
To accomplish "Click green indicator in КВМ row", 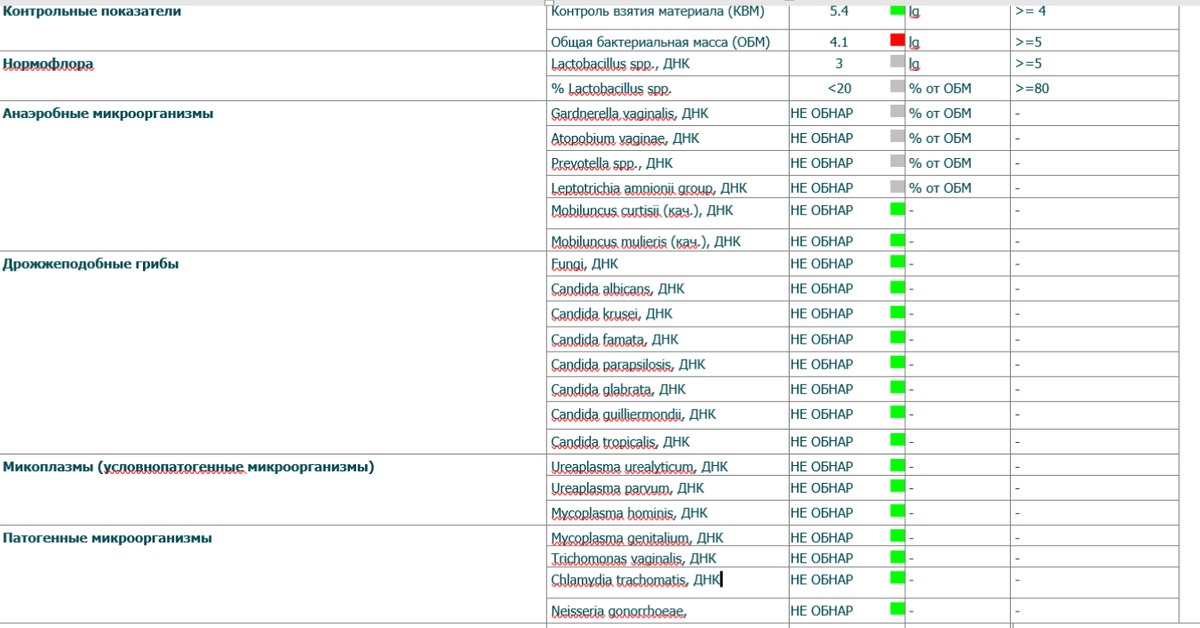I will 897,10.
